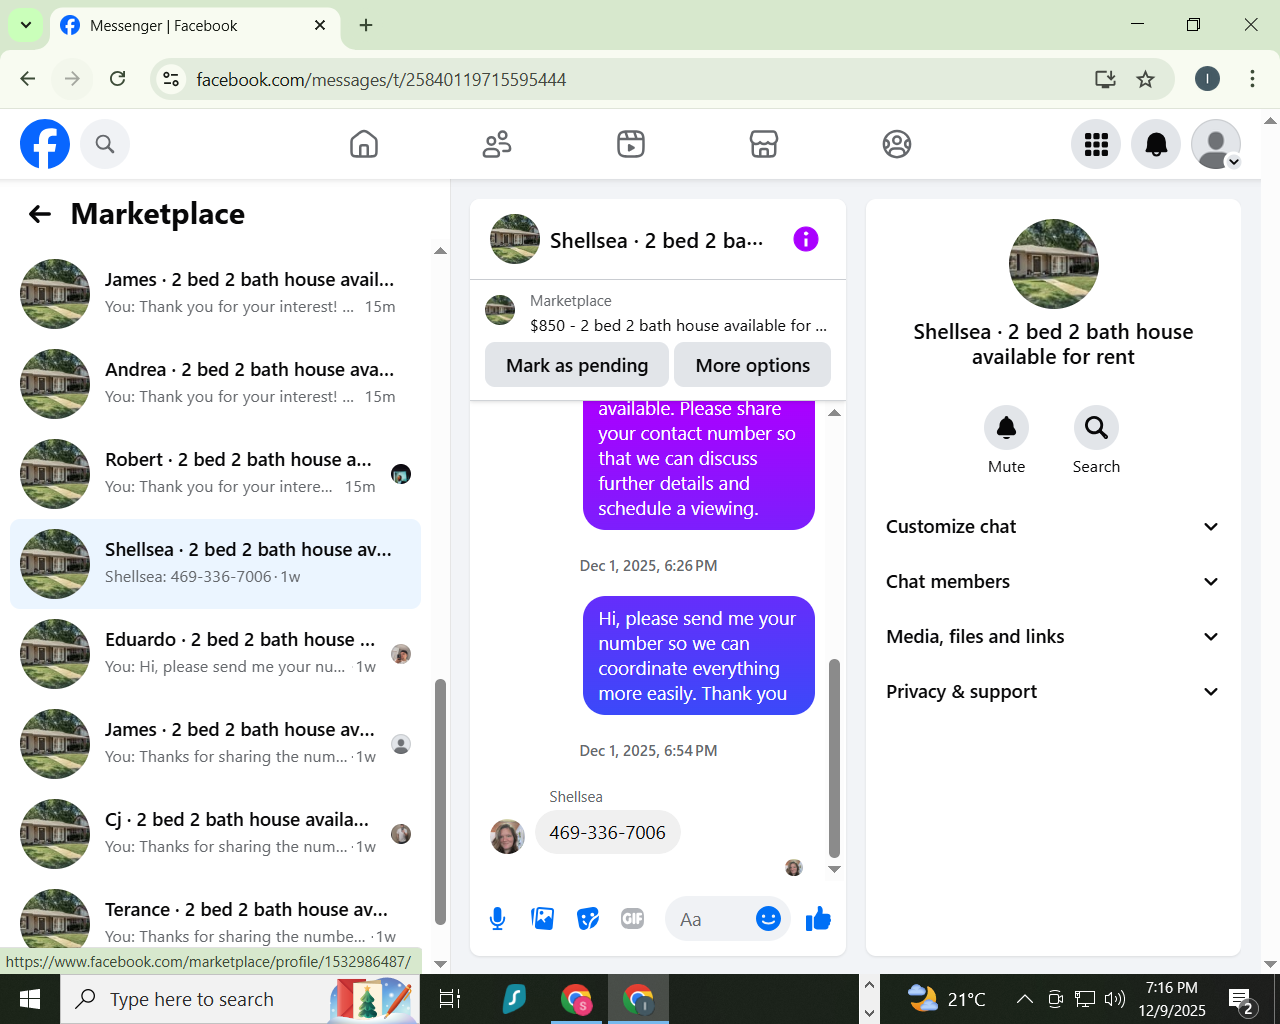Open Task View on the taskbar

pyautogui.click(x=450, y=999)
